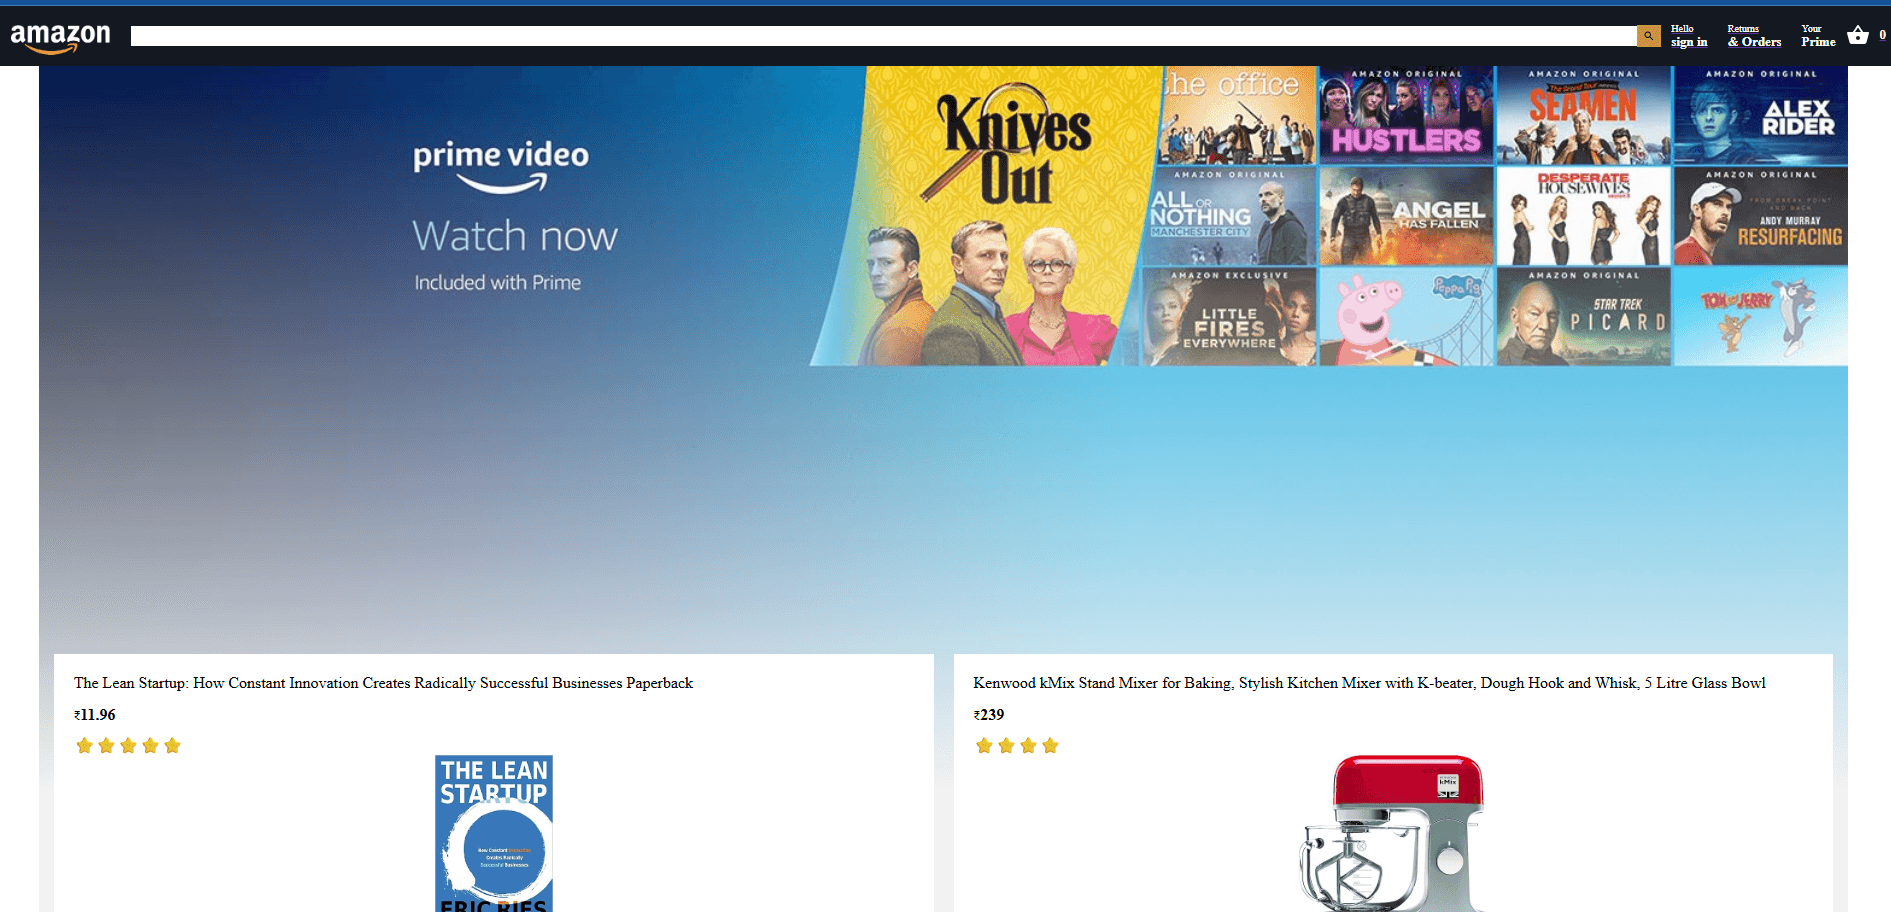1891x912 pixels.
Task: Open the Your Prime link
Action: (x=1818, y=36)
